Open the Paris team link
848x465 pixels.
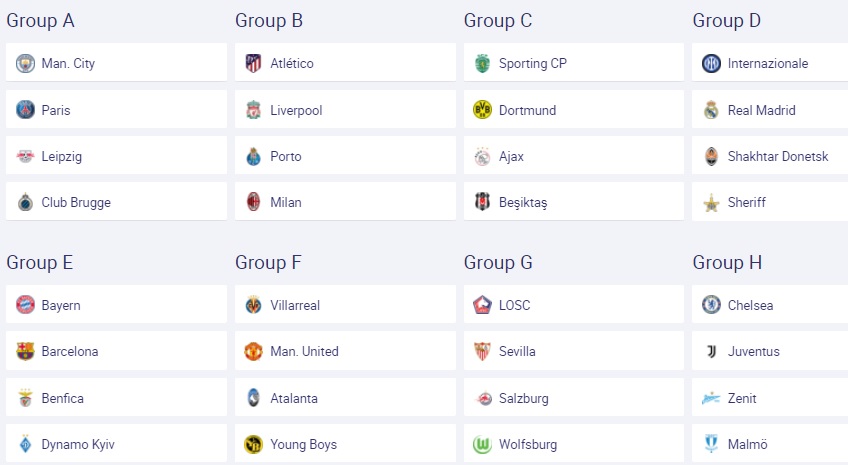tap(56, 110)
